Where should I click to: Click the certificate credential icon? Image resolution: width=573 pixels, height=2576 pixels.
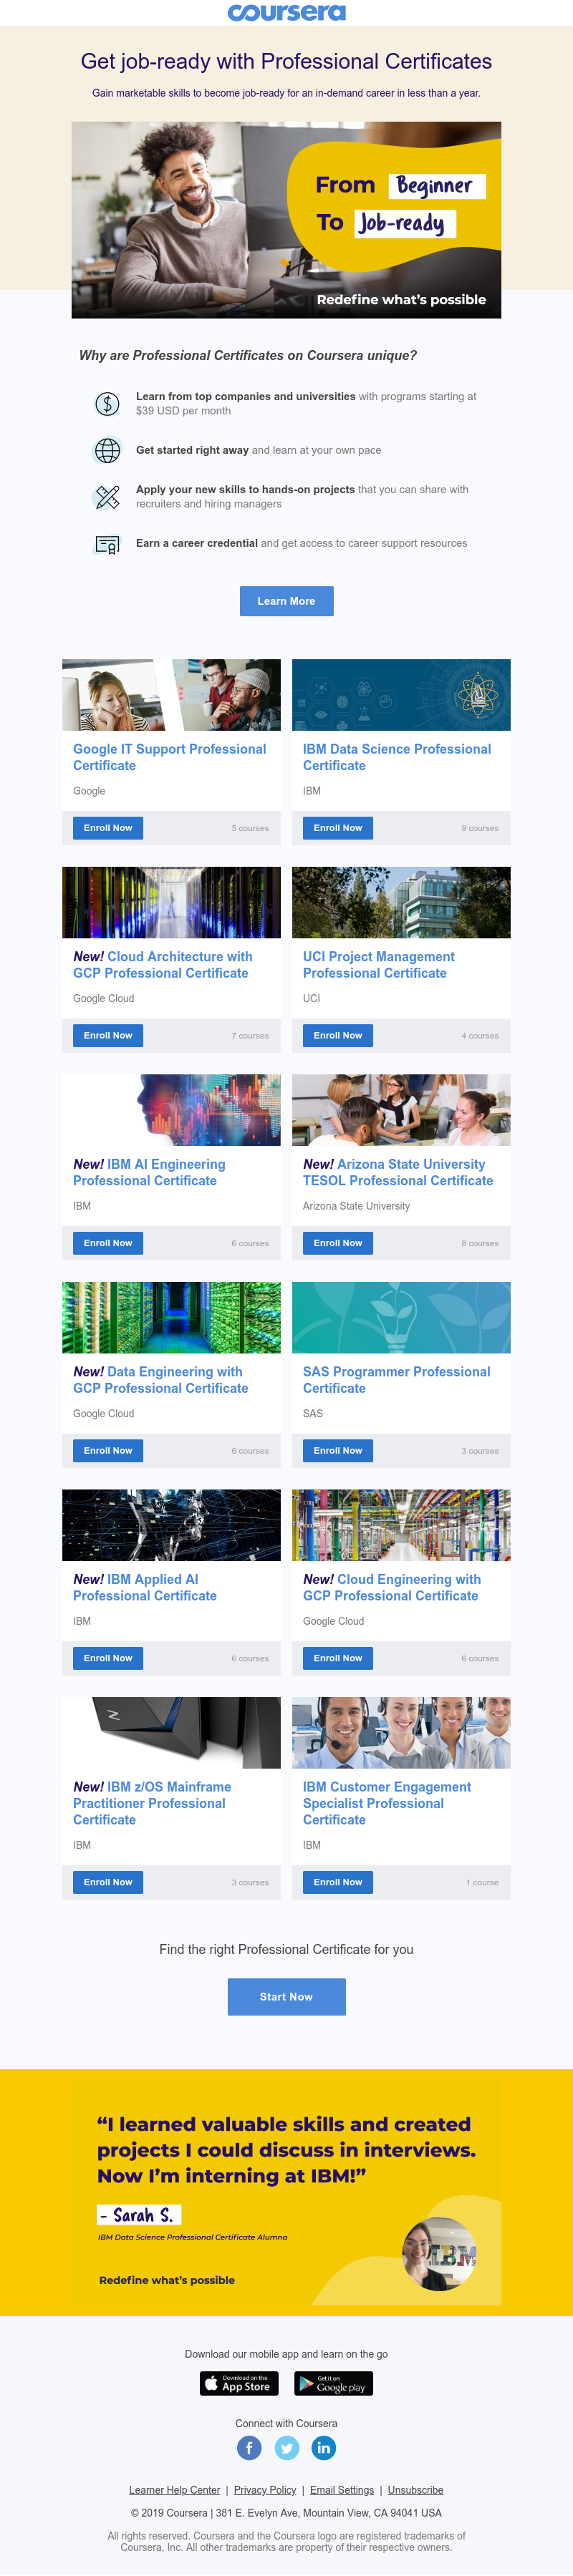[x=107, y=544]
